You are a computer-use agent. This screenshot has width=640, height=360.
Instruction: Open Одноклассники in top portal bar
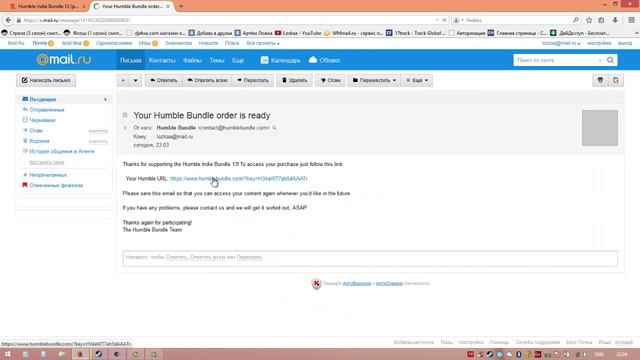coord(114,43)
